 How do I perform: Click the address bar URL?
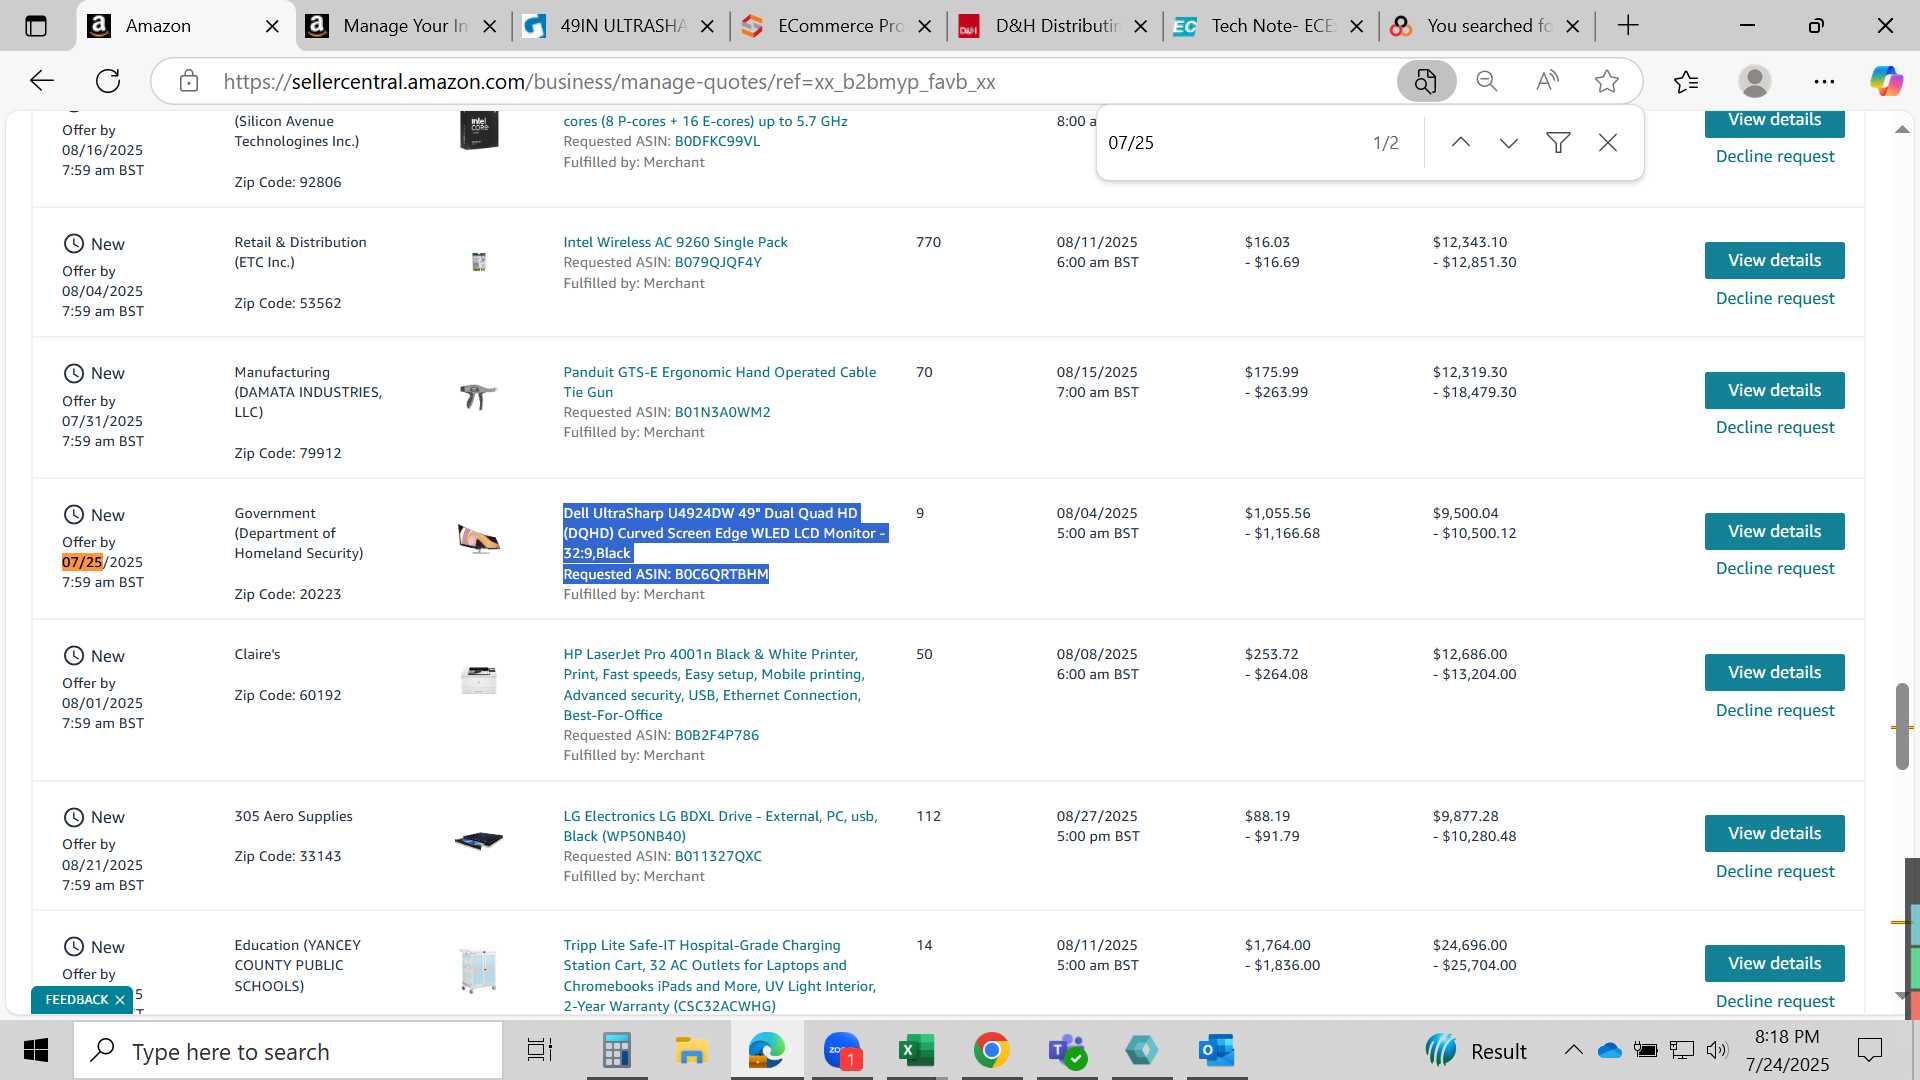tap(609, 82)
